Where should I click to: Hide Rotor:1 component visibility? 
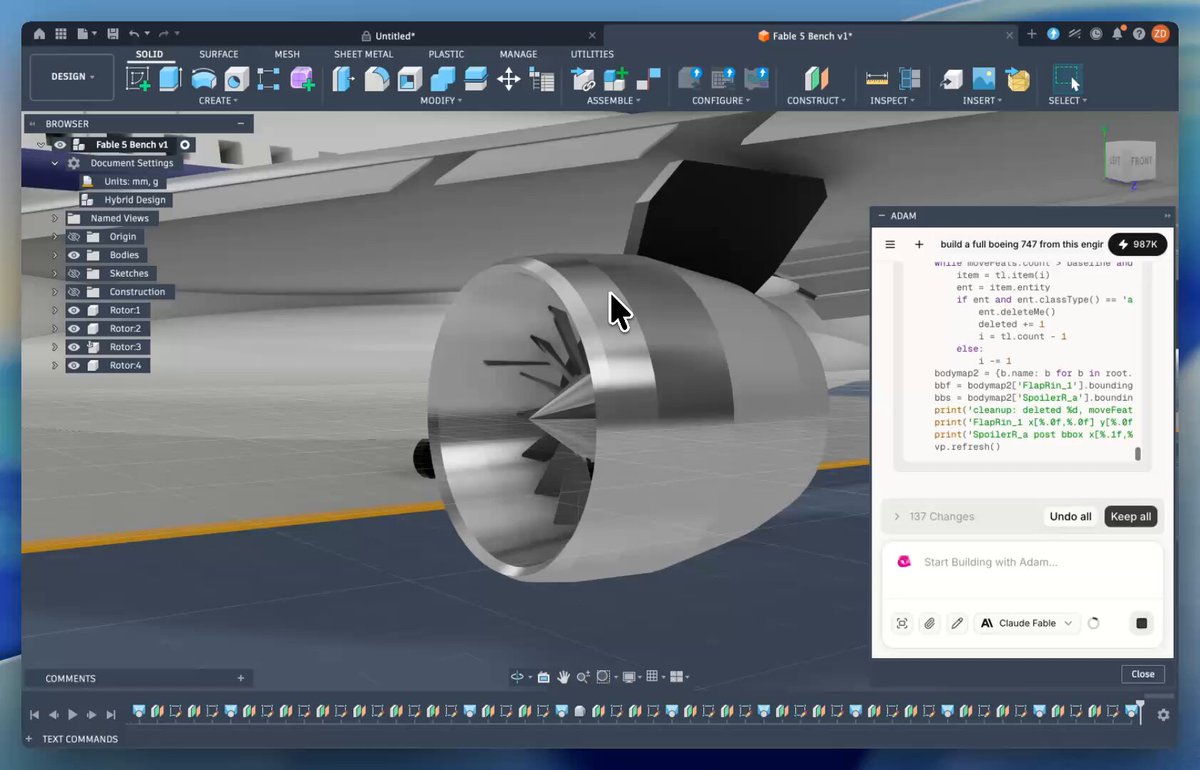(74, 310)
